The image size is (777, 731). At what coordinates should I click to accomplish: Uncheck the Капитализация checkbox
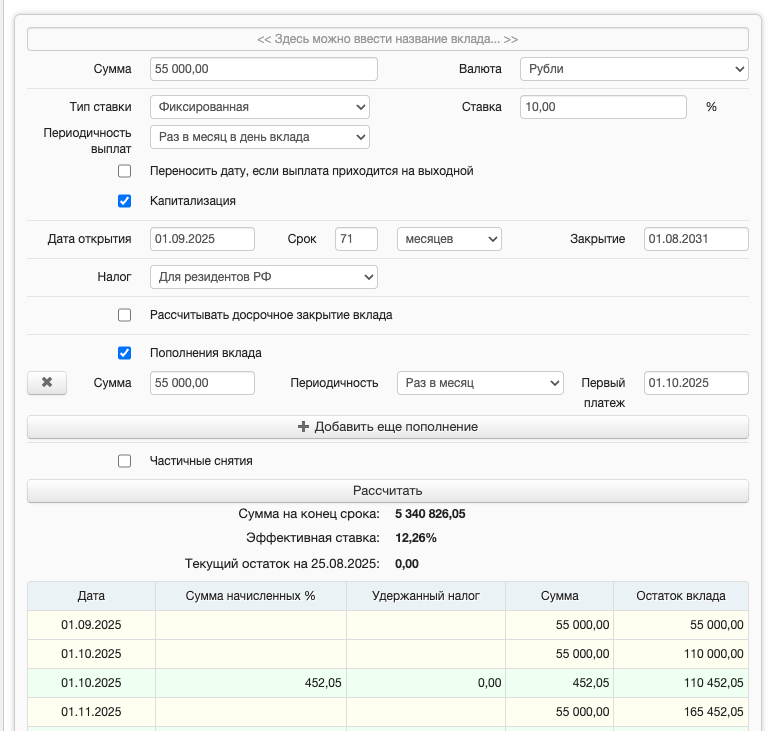click(124, 201)
